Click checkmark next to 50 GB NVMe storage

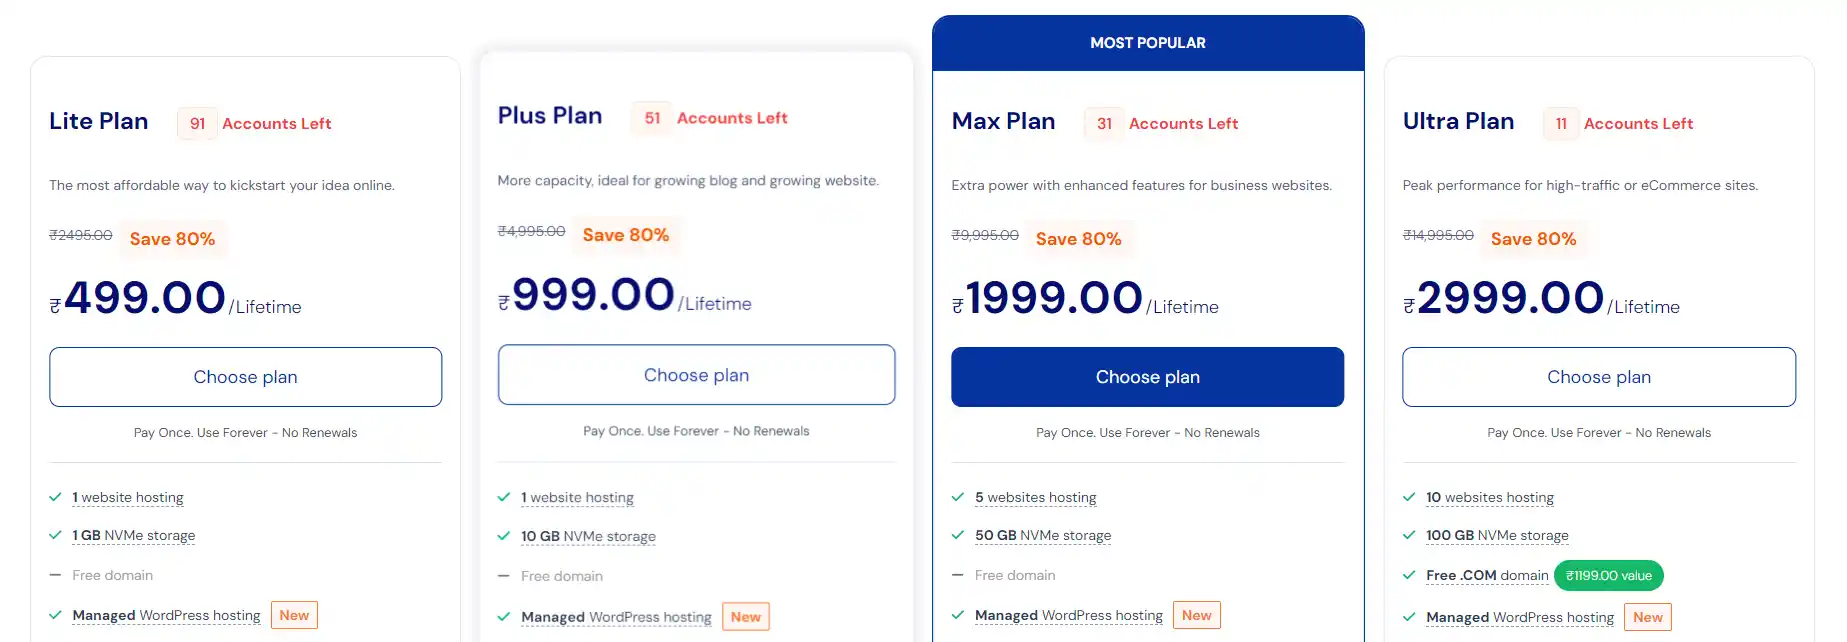[x=958, y=535]
